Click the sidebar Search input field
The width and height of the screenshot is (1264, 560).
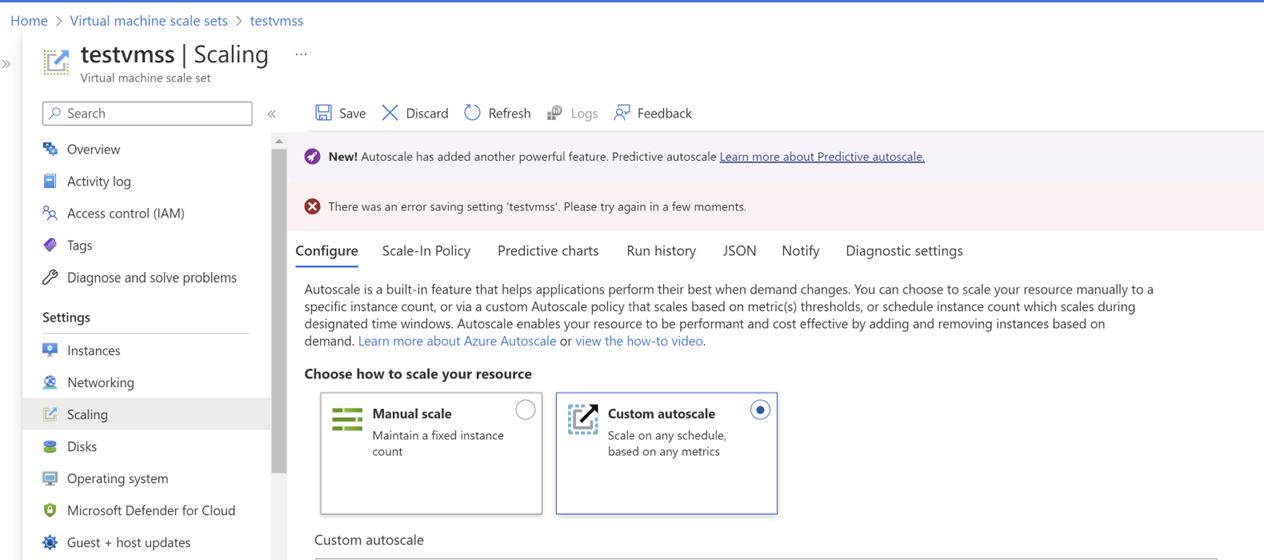coord(147,113)
